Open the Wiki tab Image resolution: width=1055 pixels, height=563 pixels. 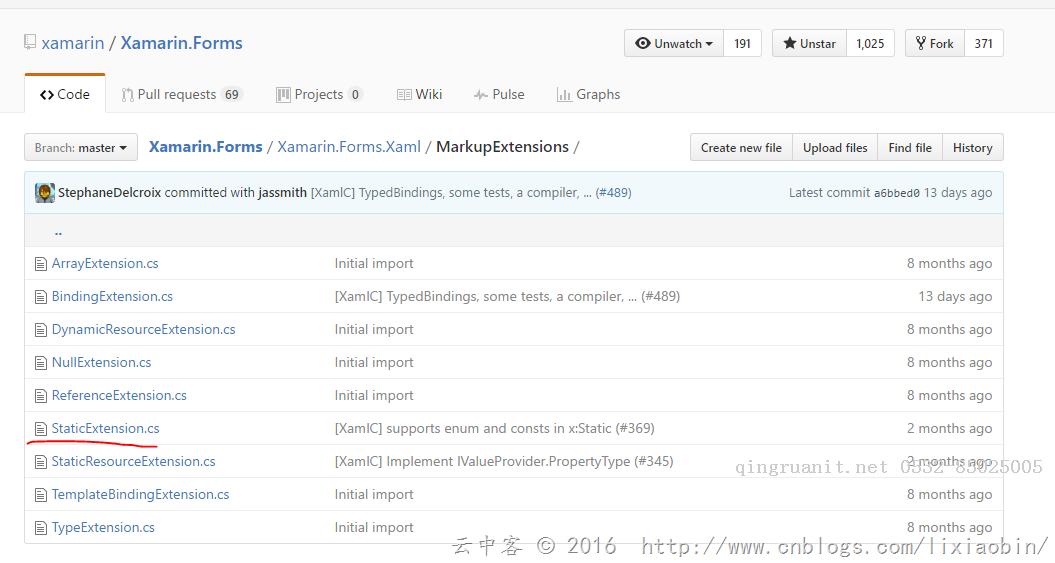419,94
